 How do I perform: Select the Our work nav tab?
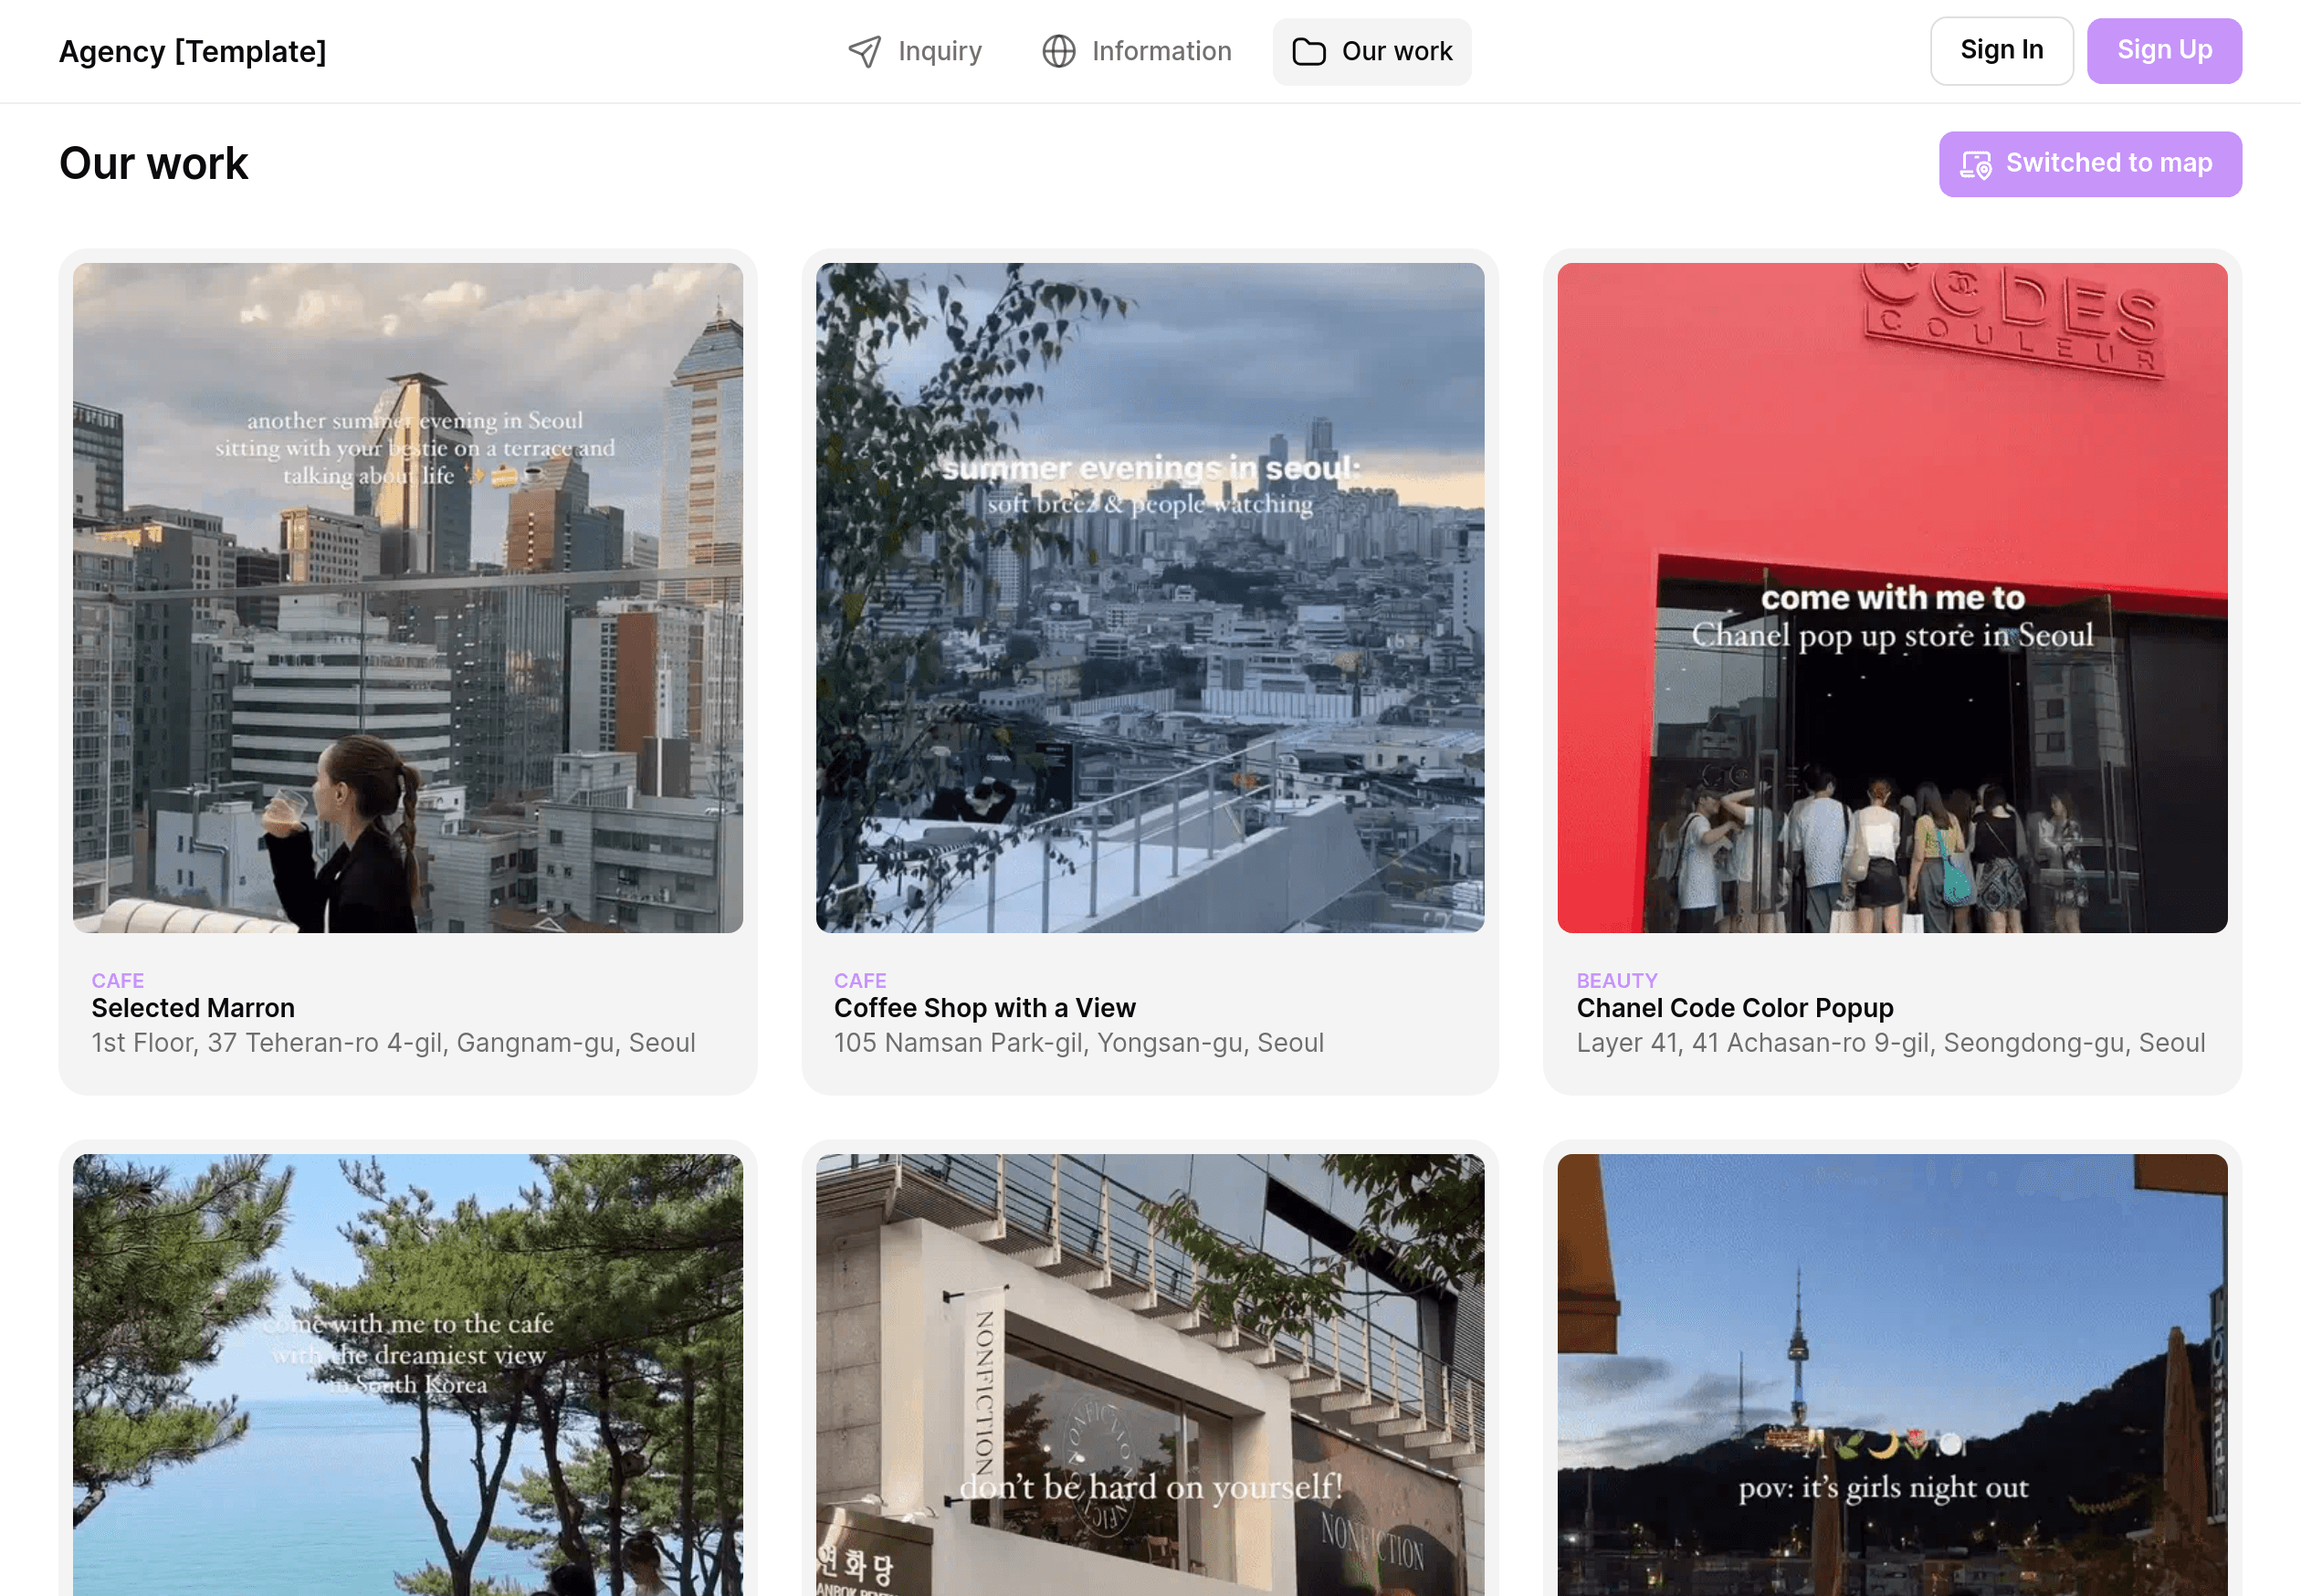pos(1371,51)
